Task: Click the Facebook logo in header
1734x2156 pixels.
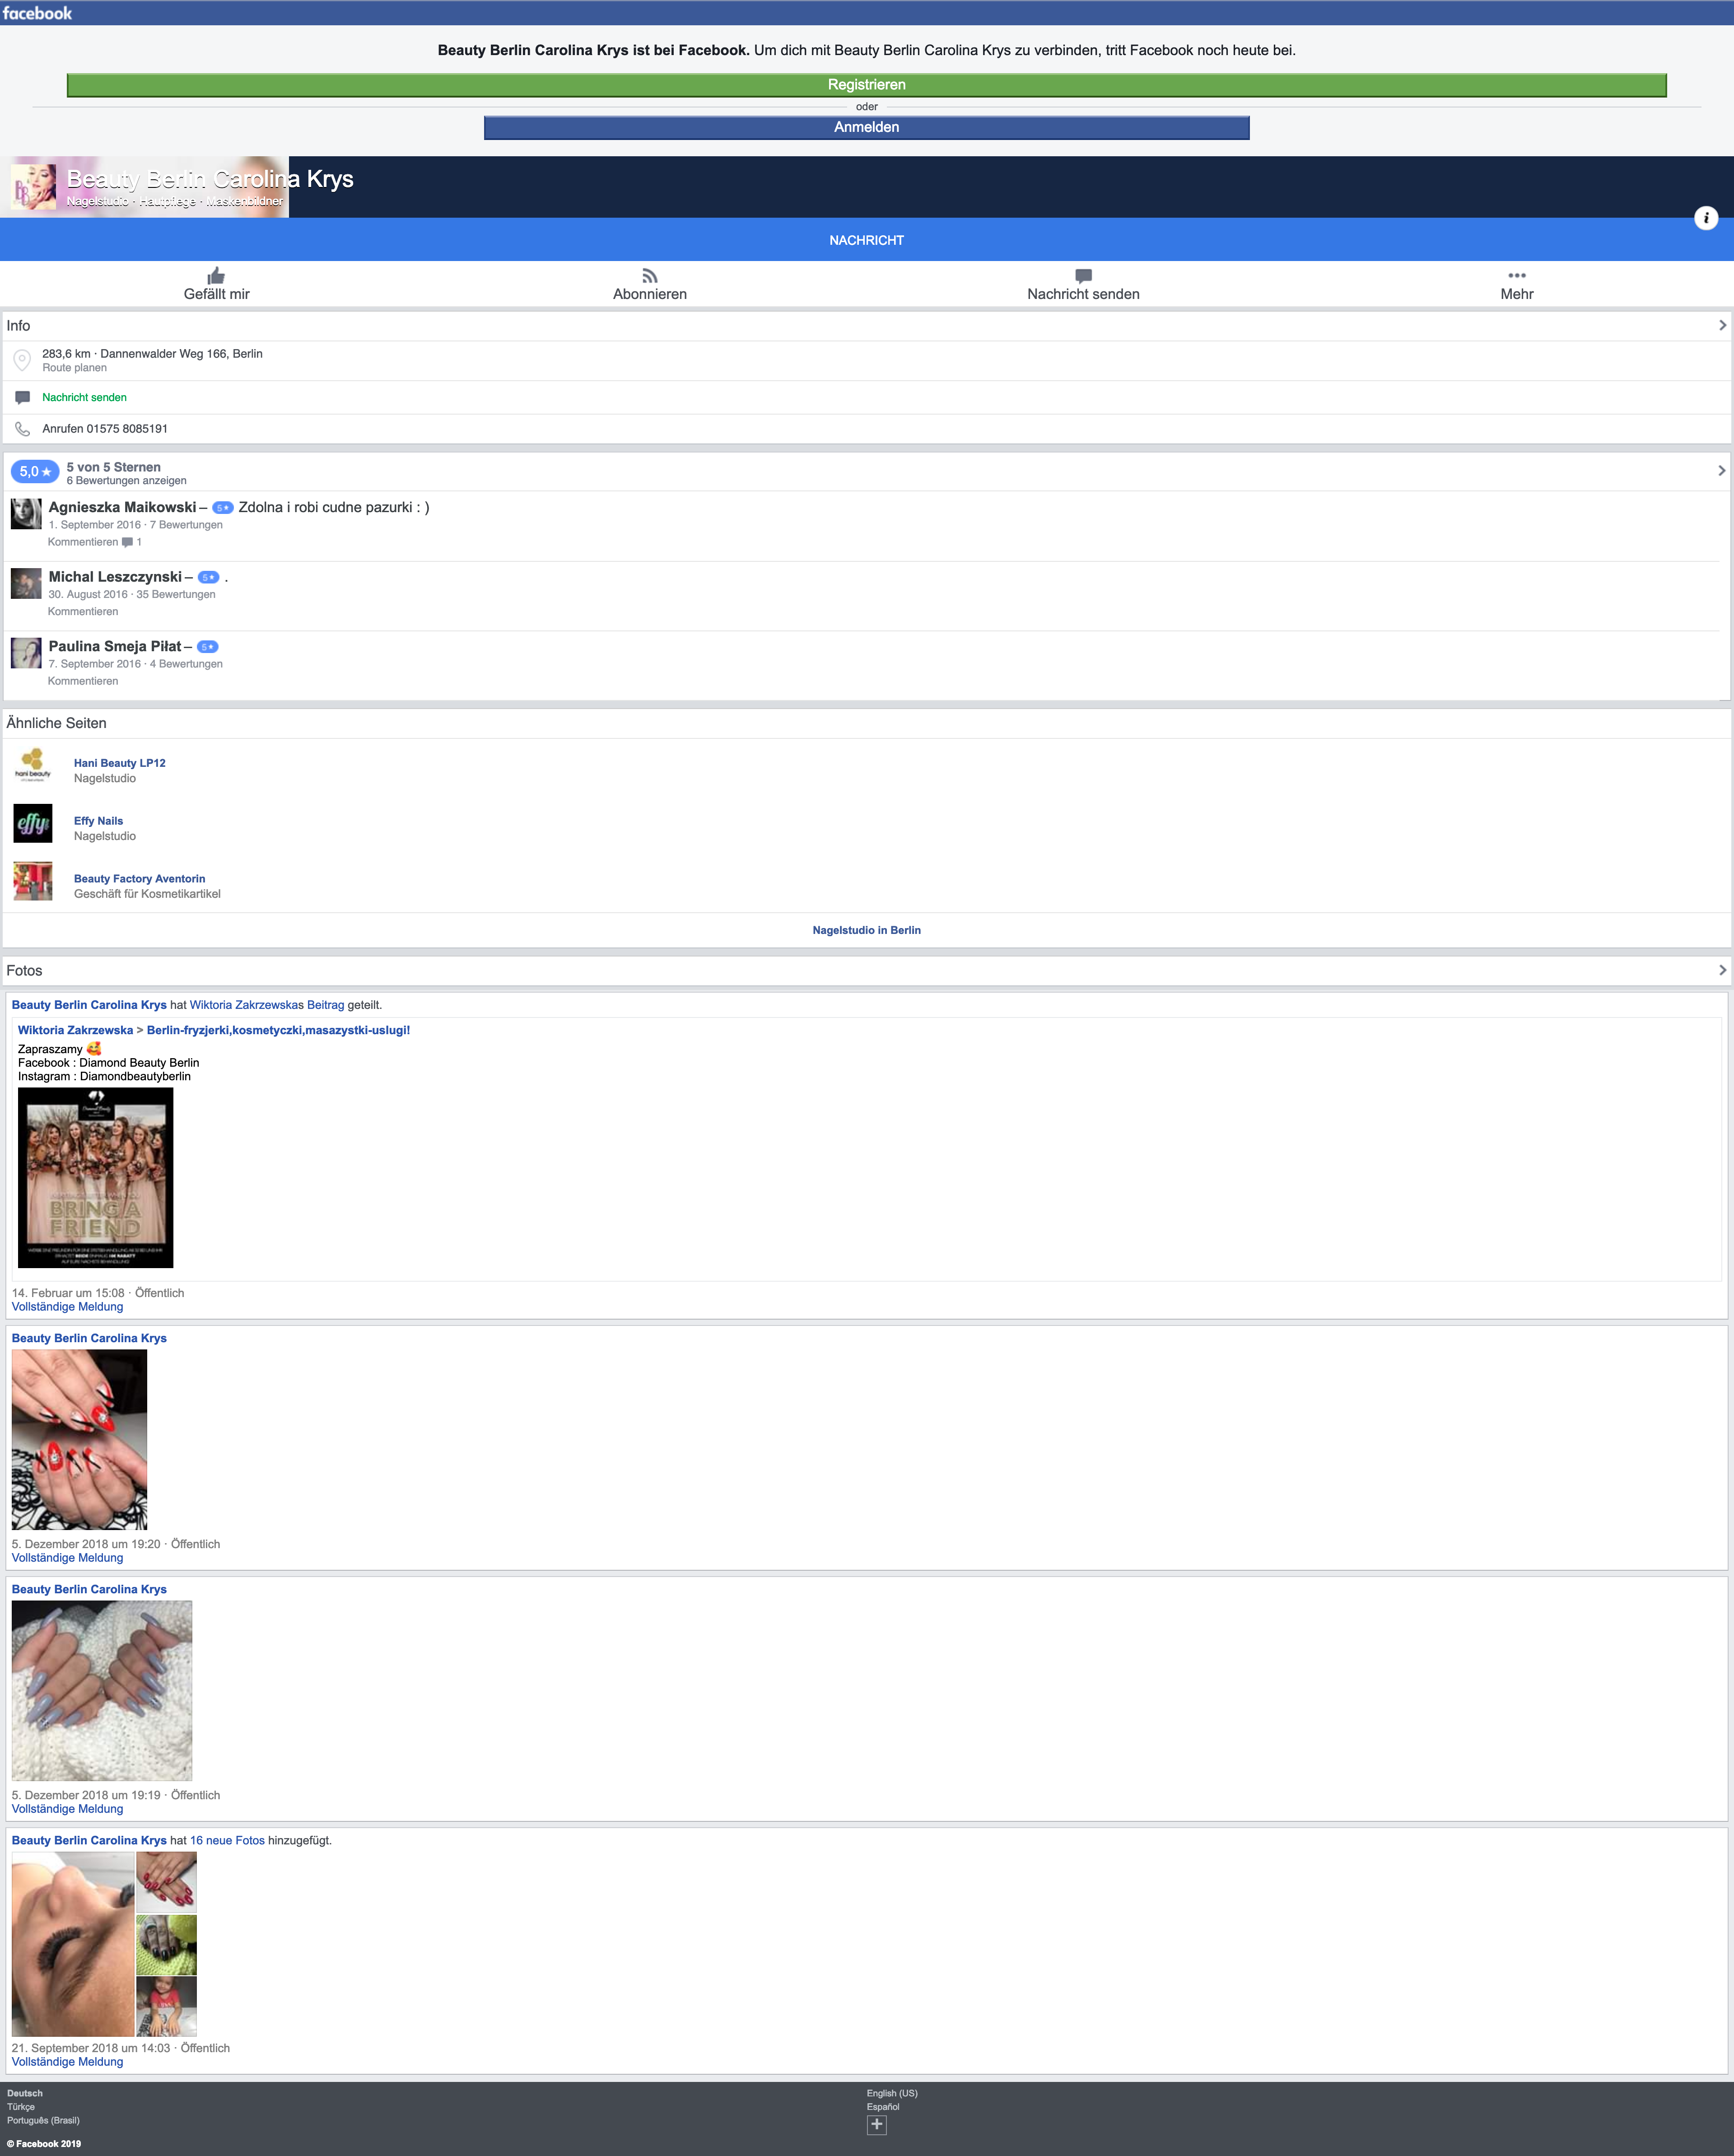Action: tap(37, 13)
